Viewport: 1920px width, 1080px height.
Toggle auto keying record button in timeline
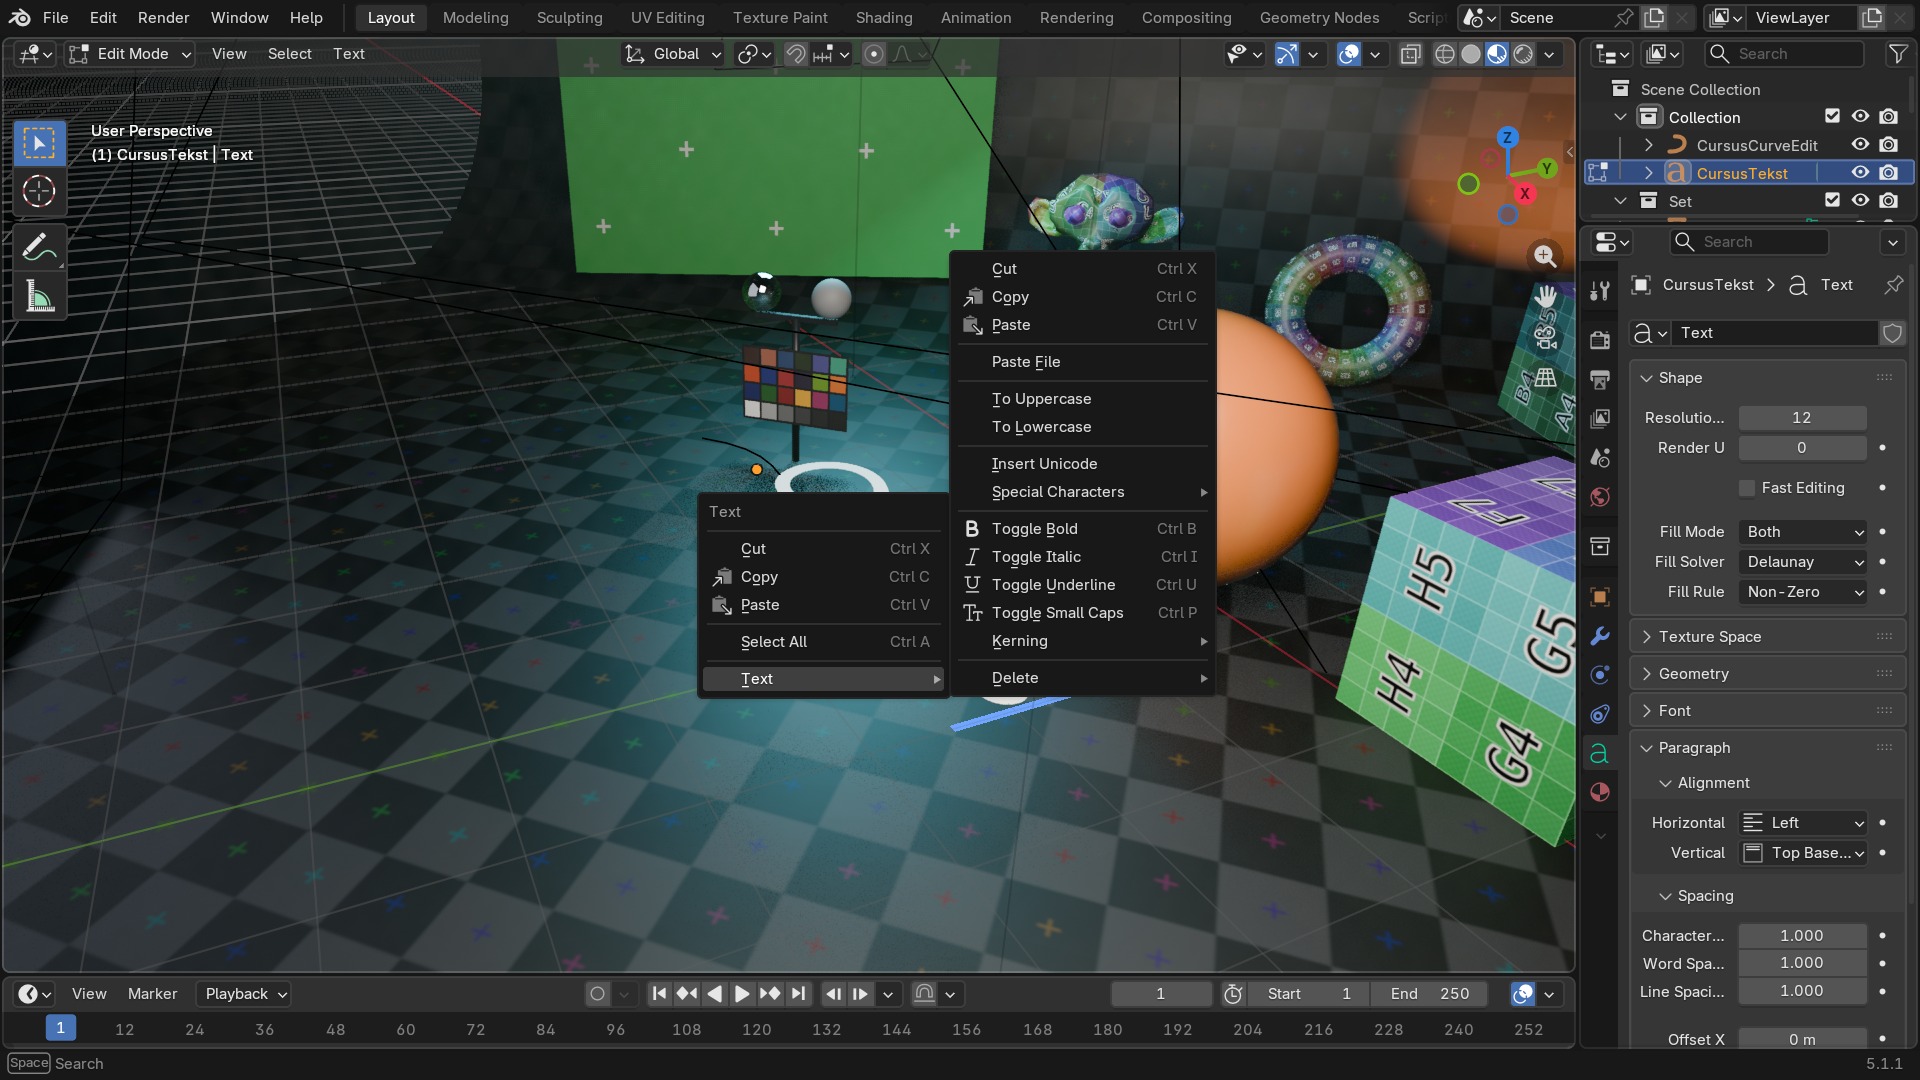click(597, 994)
